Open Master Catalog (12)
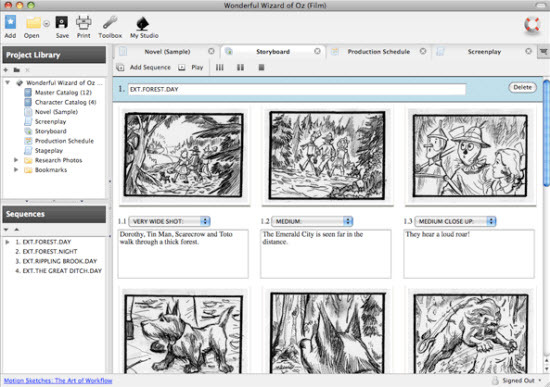The height and width of the screenshot is (387, 550). point(63,92)
